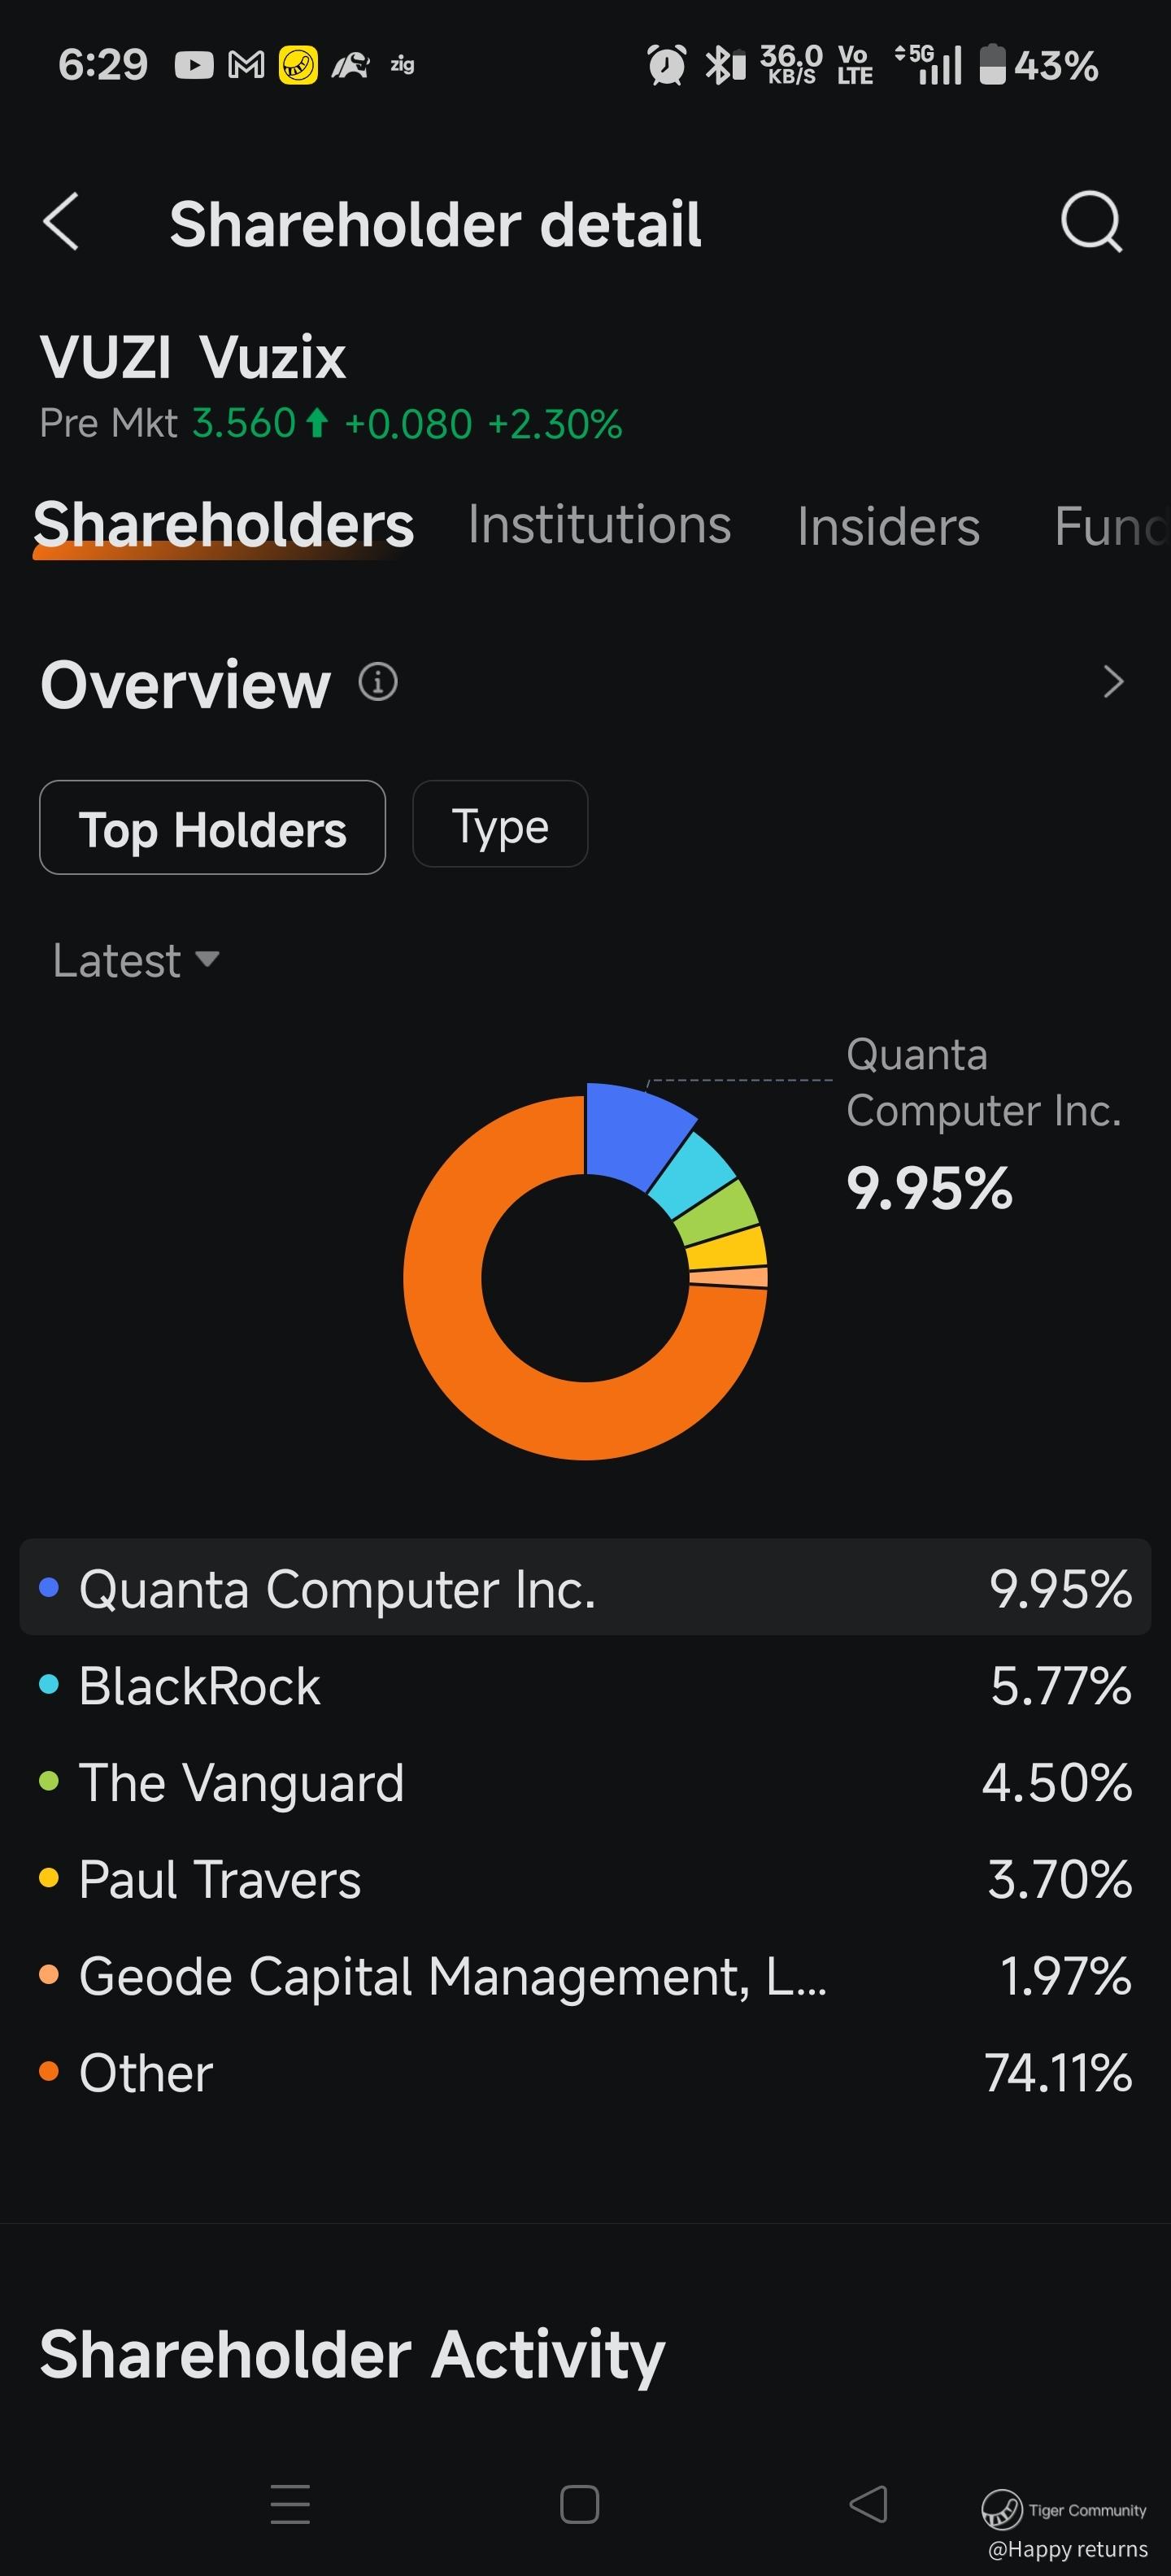Switch to the Insiders tab
The height and width of the screenshot is (2576, 1171).
click(888, 527)
